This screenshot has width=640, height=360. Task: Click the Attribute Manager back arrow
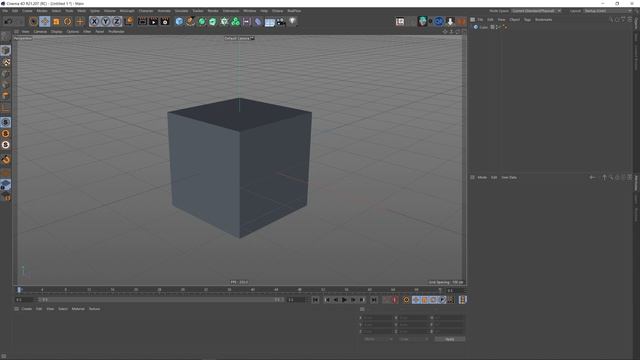click(592, 178)
